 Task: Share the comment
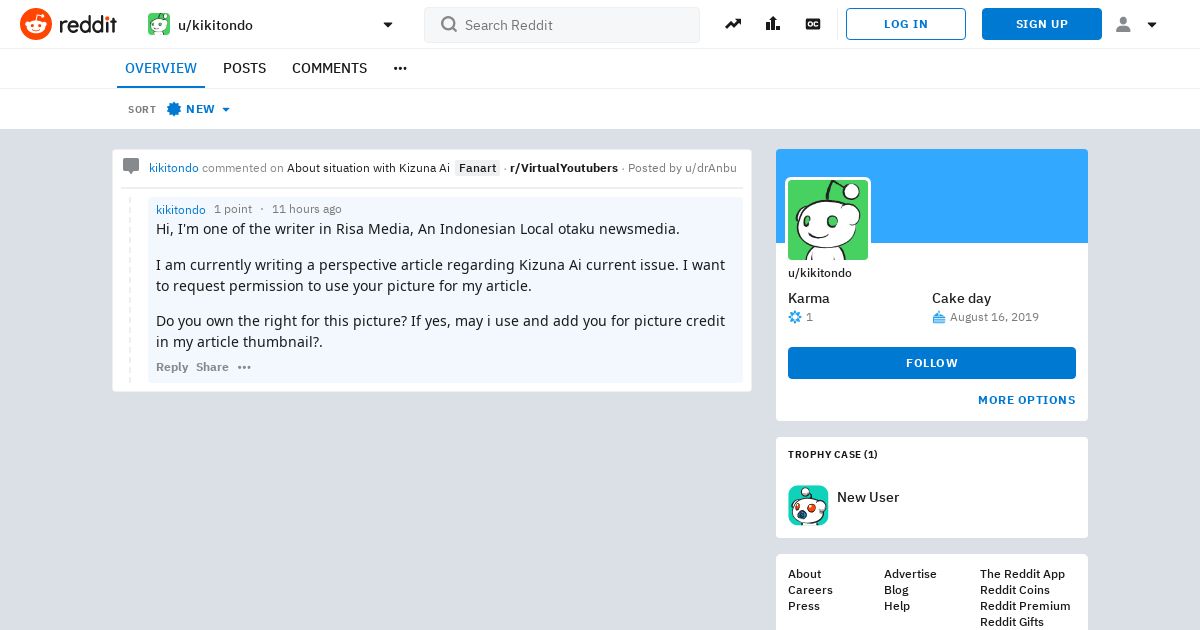[x=212, y=367]
